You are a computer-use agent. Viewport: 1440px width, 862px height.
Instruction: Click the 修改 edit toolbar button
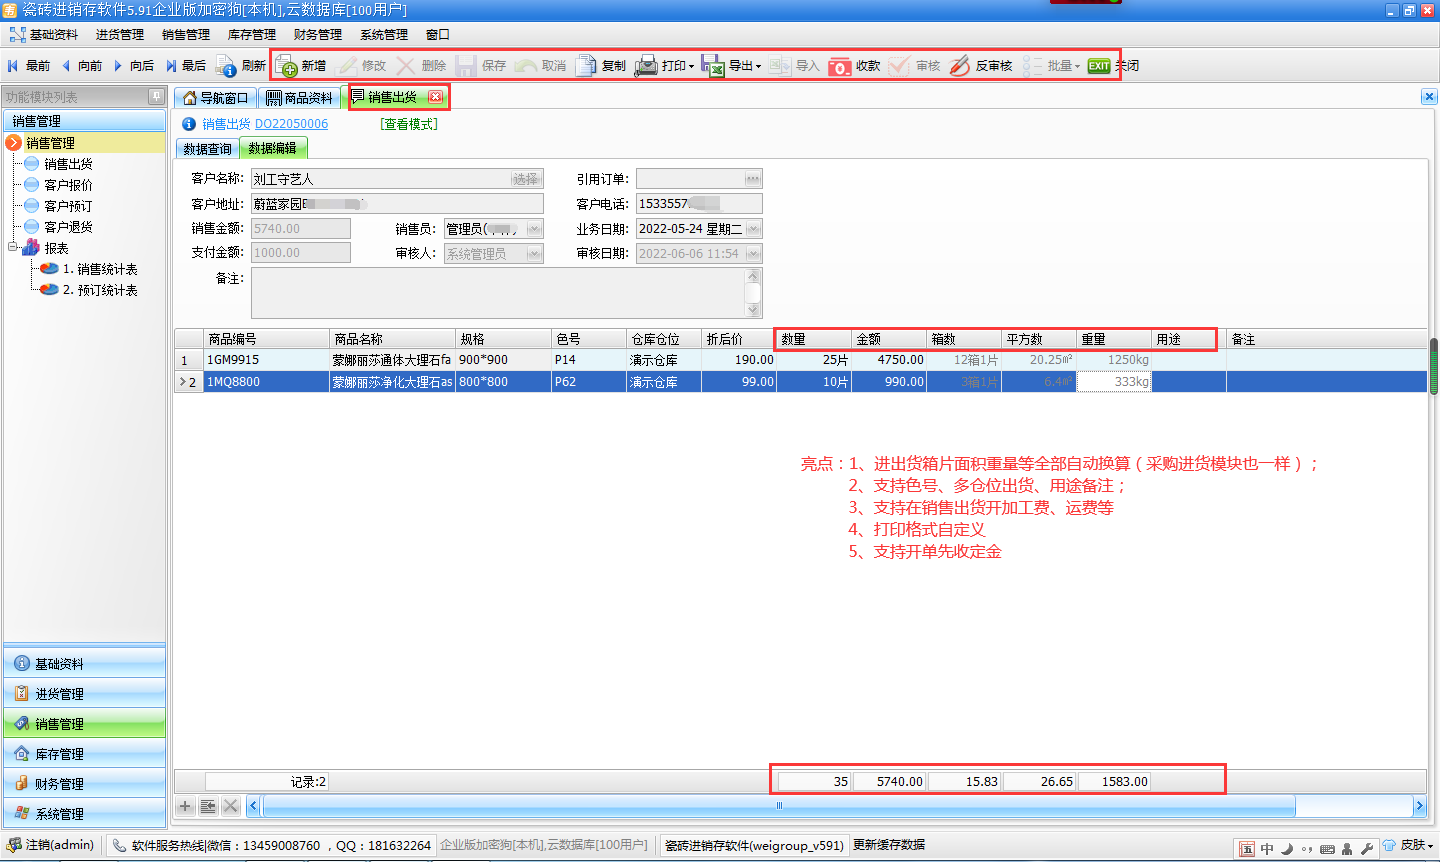[x=362, y=66]
